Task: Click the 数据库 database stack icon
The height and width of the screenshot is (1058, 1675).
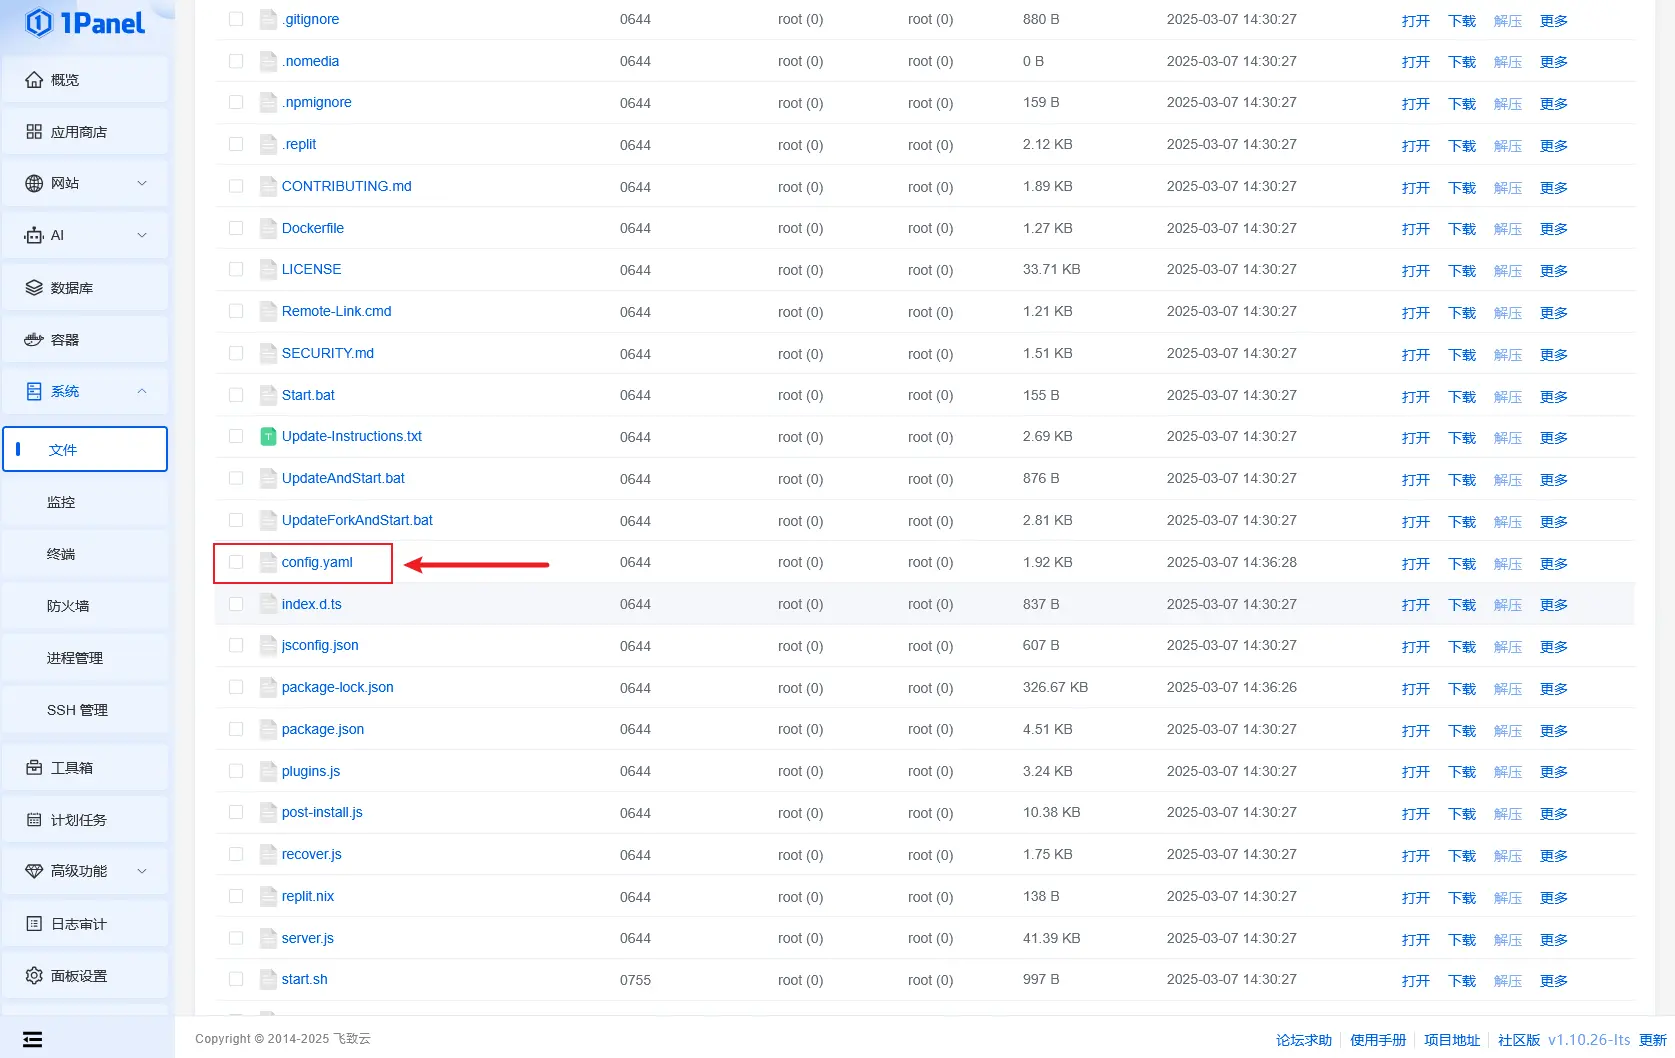Action: [34, 288]
